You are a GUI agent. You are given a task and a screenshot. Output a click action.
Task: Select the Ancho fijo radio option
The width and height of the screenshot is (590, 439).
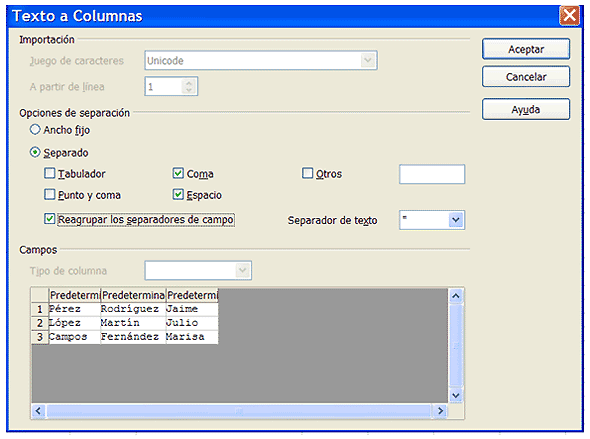35,130
